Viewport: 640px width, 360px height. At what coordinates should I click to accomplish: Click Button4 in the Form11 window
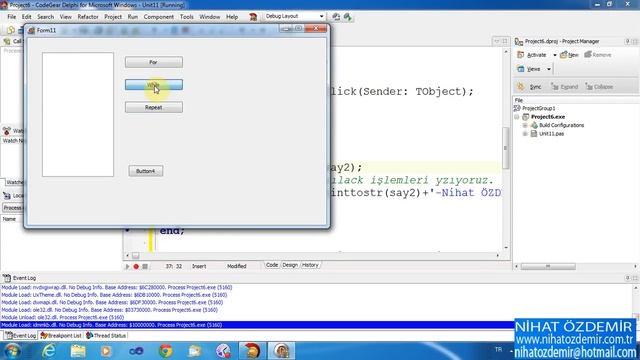tap(146, 171)
